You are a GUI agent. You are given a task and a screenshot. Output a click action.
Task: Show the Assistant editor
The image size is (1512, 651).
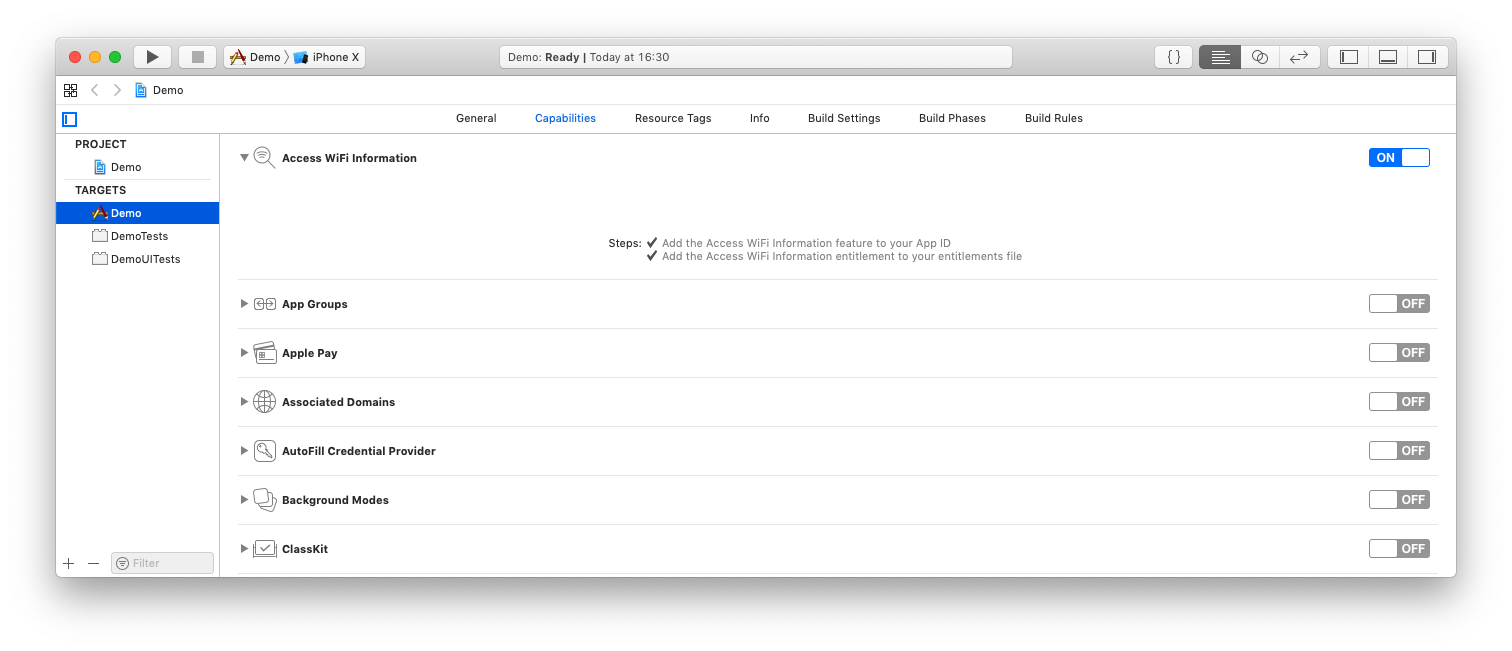click(x=1260, y=57)
